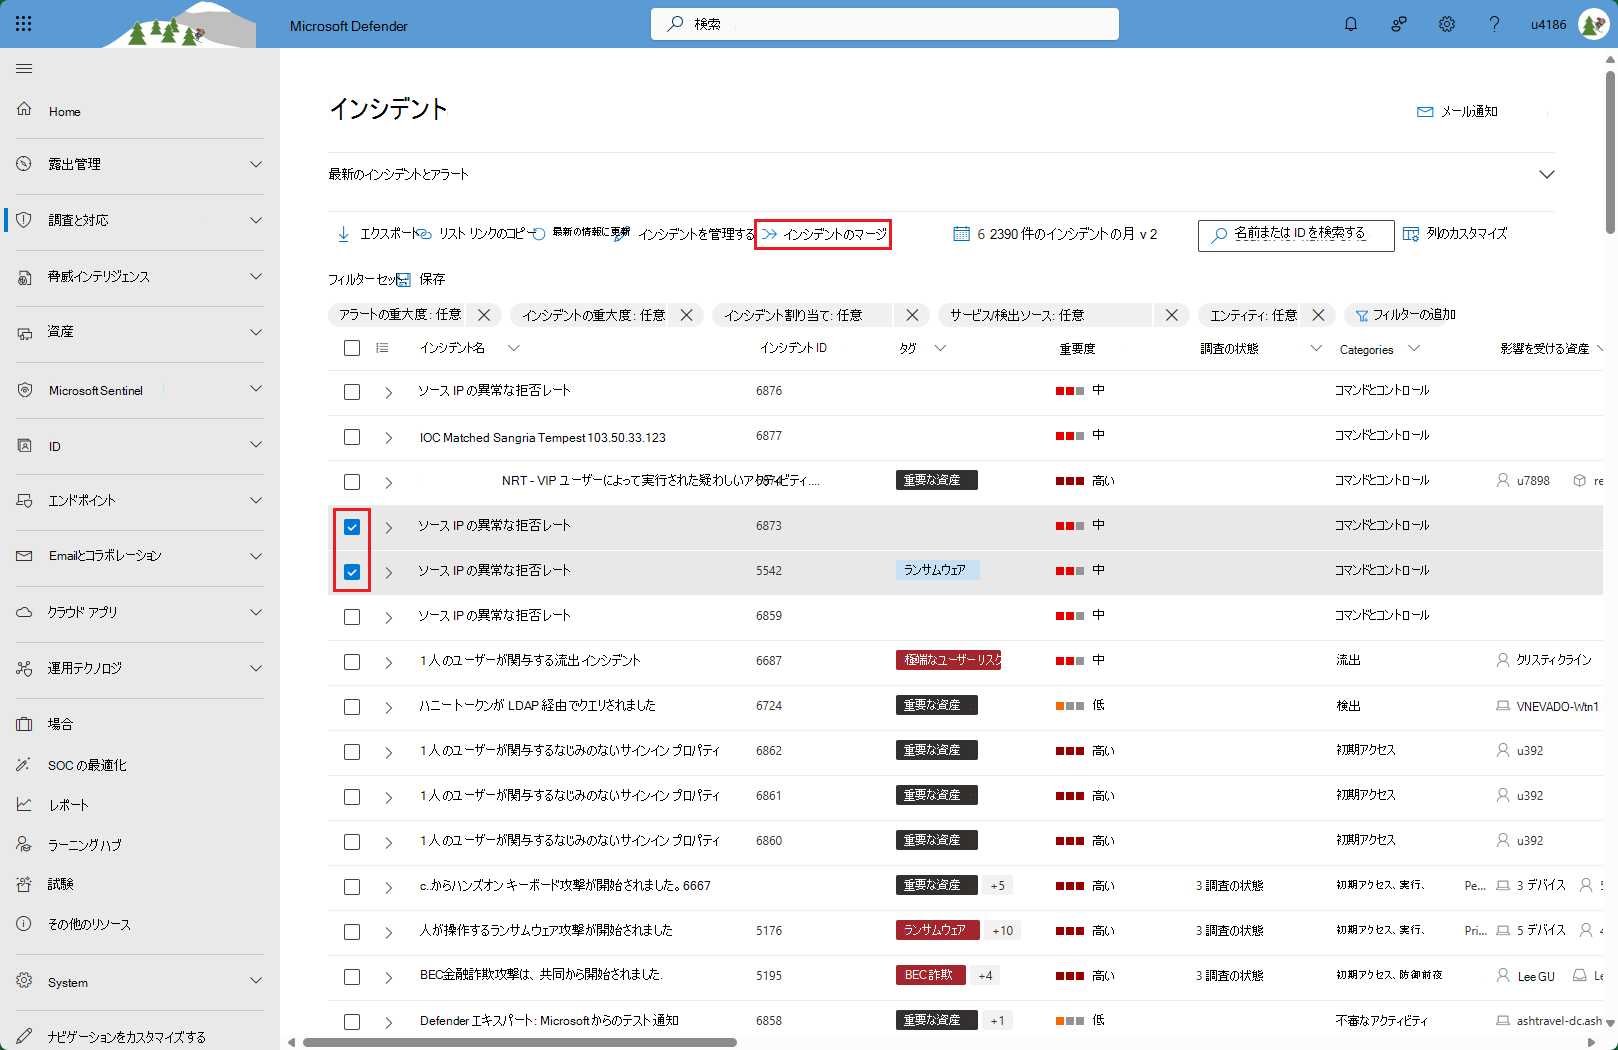1618x1050 pixels.
Task: Check the box for incident 6687
Action: tap(352, 662)
